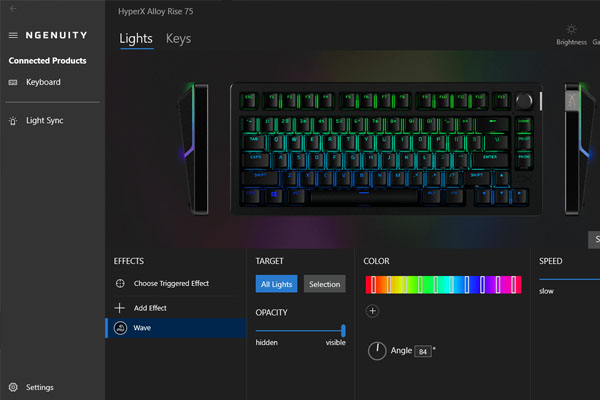Open Settings via the gear icon
This screenshot has width=600, height=400.
click(13, 387)
